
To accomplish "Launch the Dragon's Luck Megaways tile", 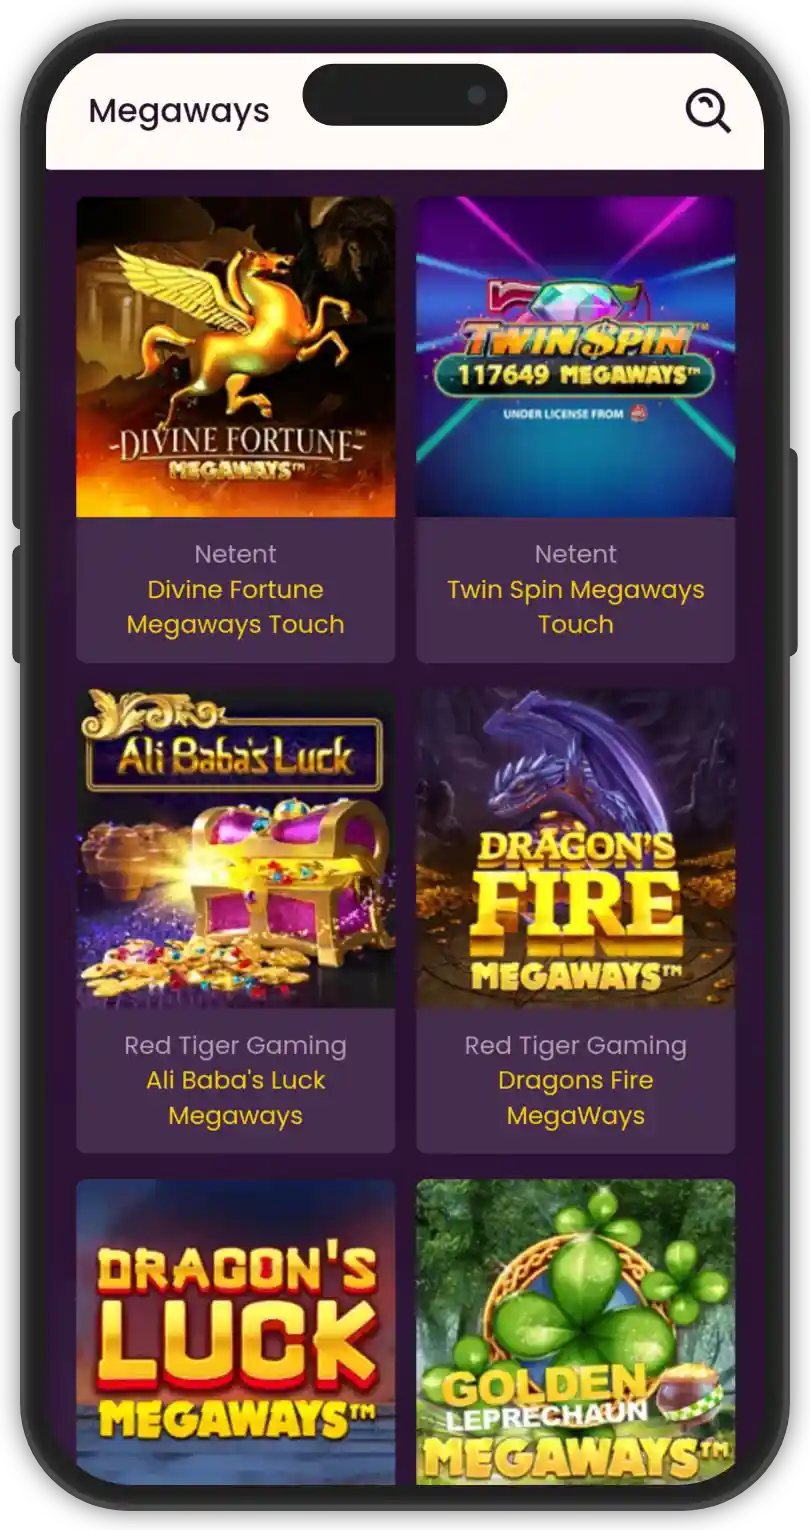I will (236, 1332).
